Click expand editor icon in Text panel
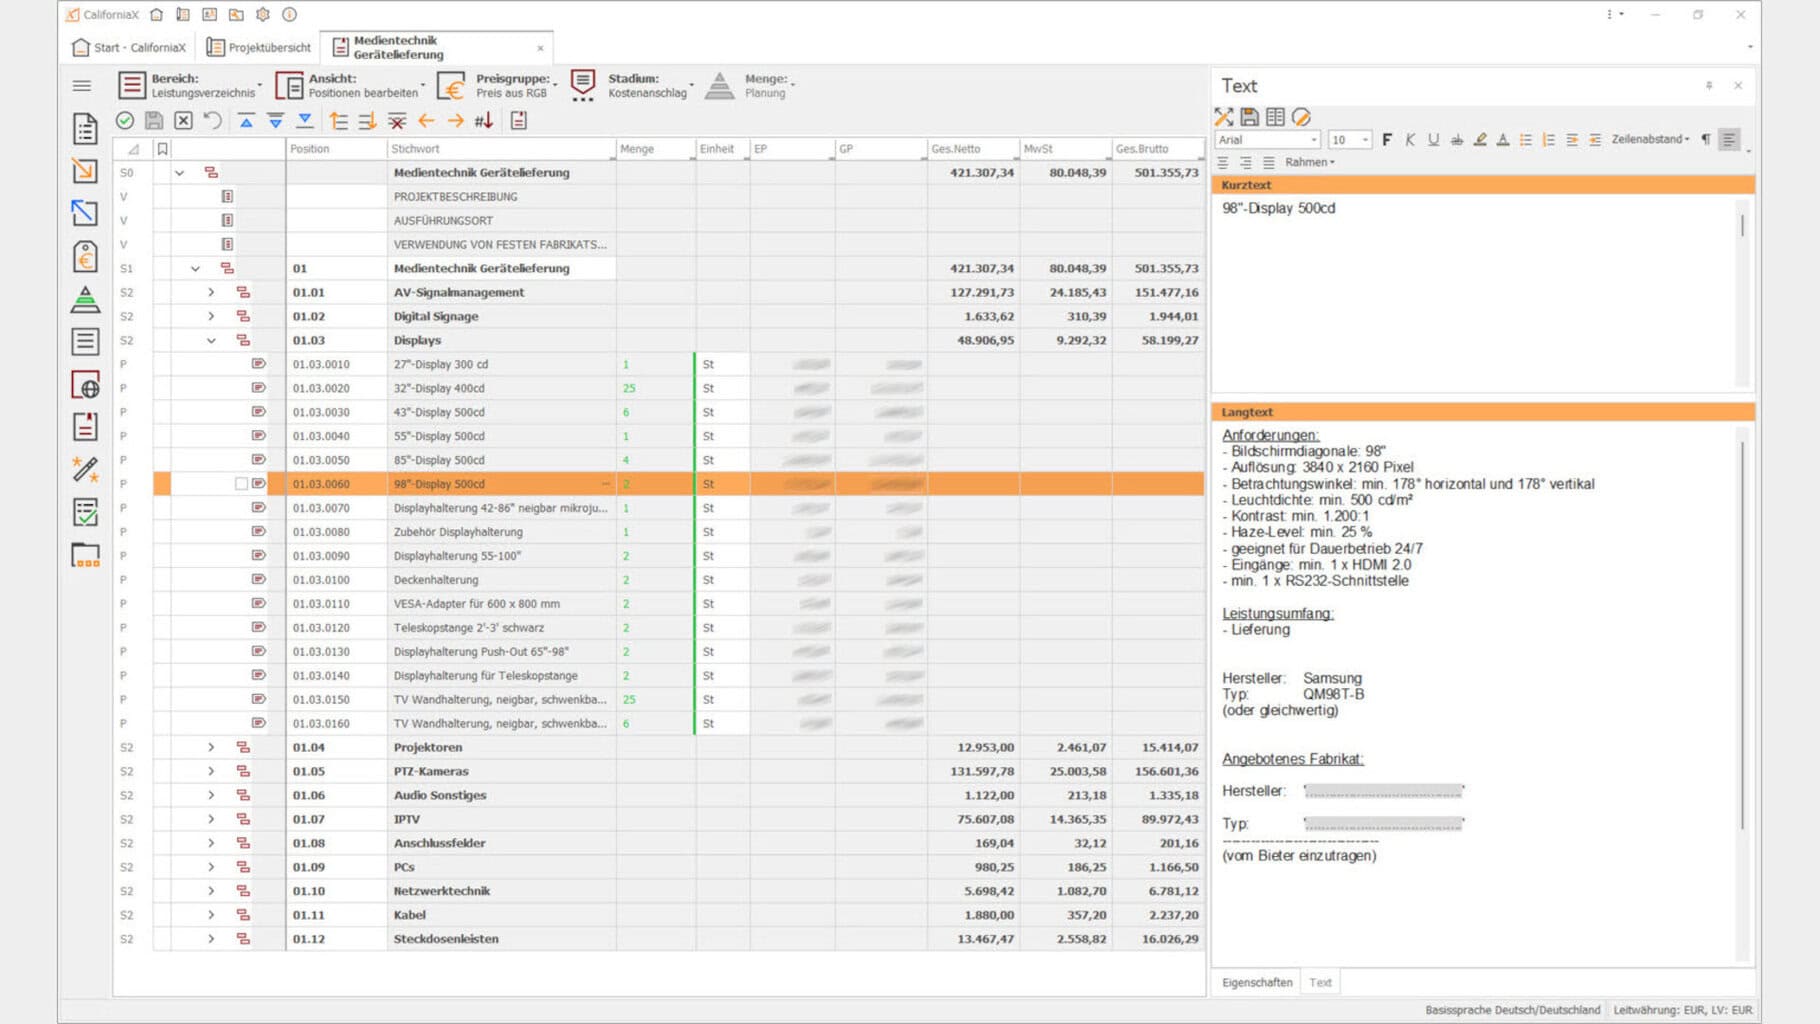 click(x=1223, y=117)
